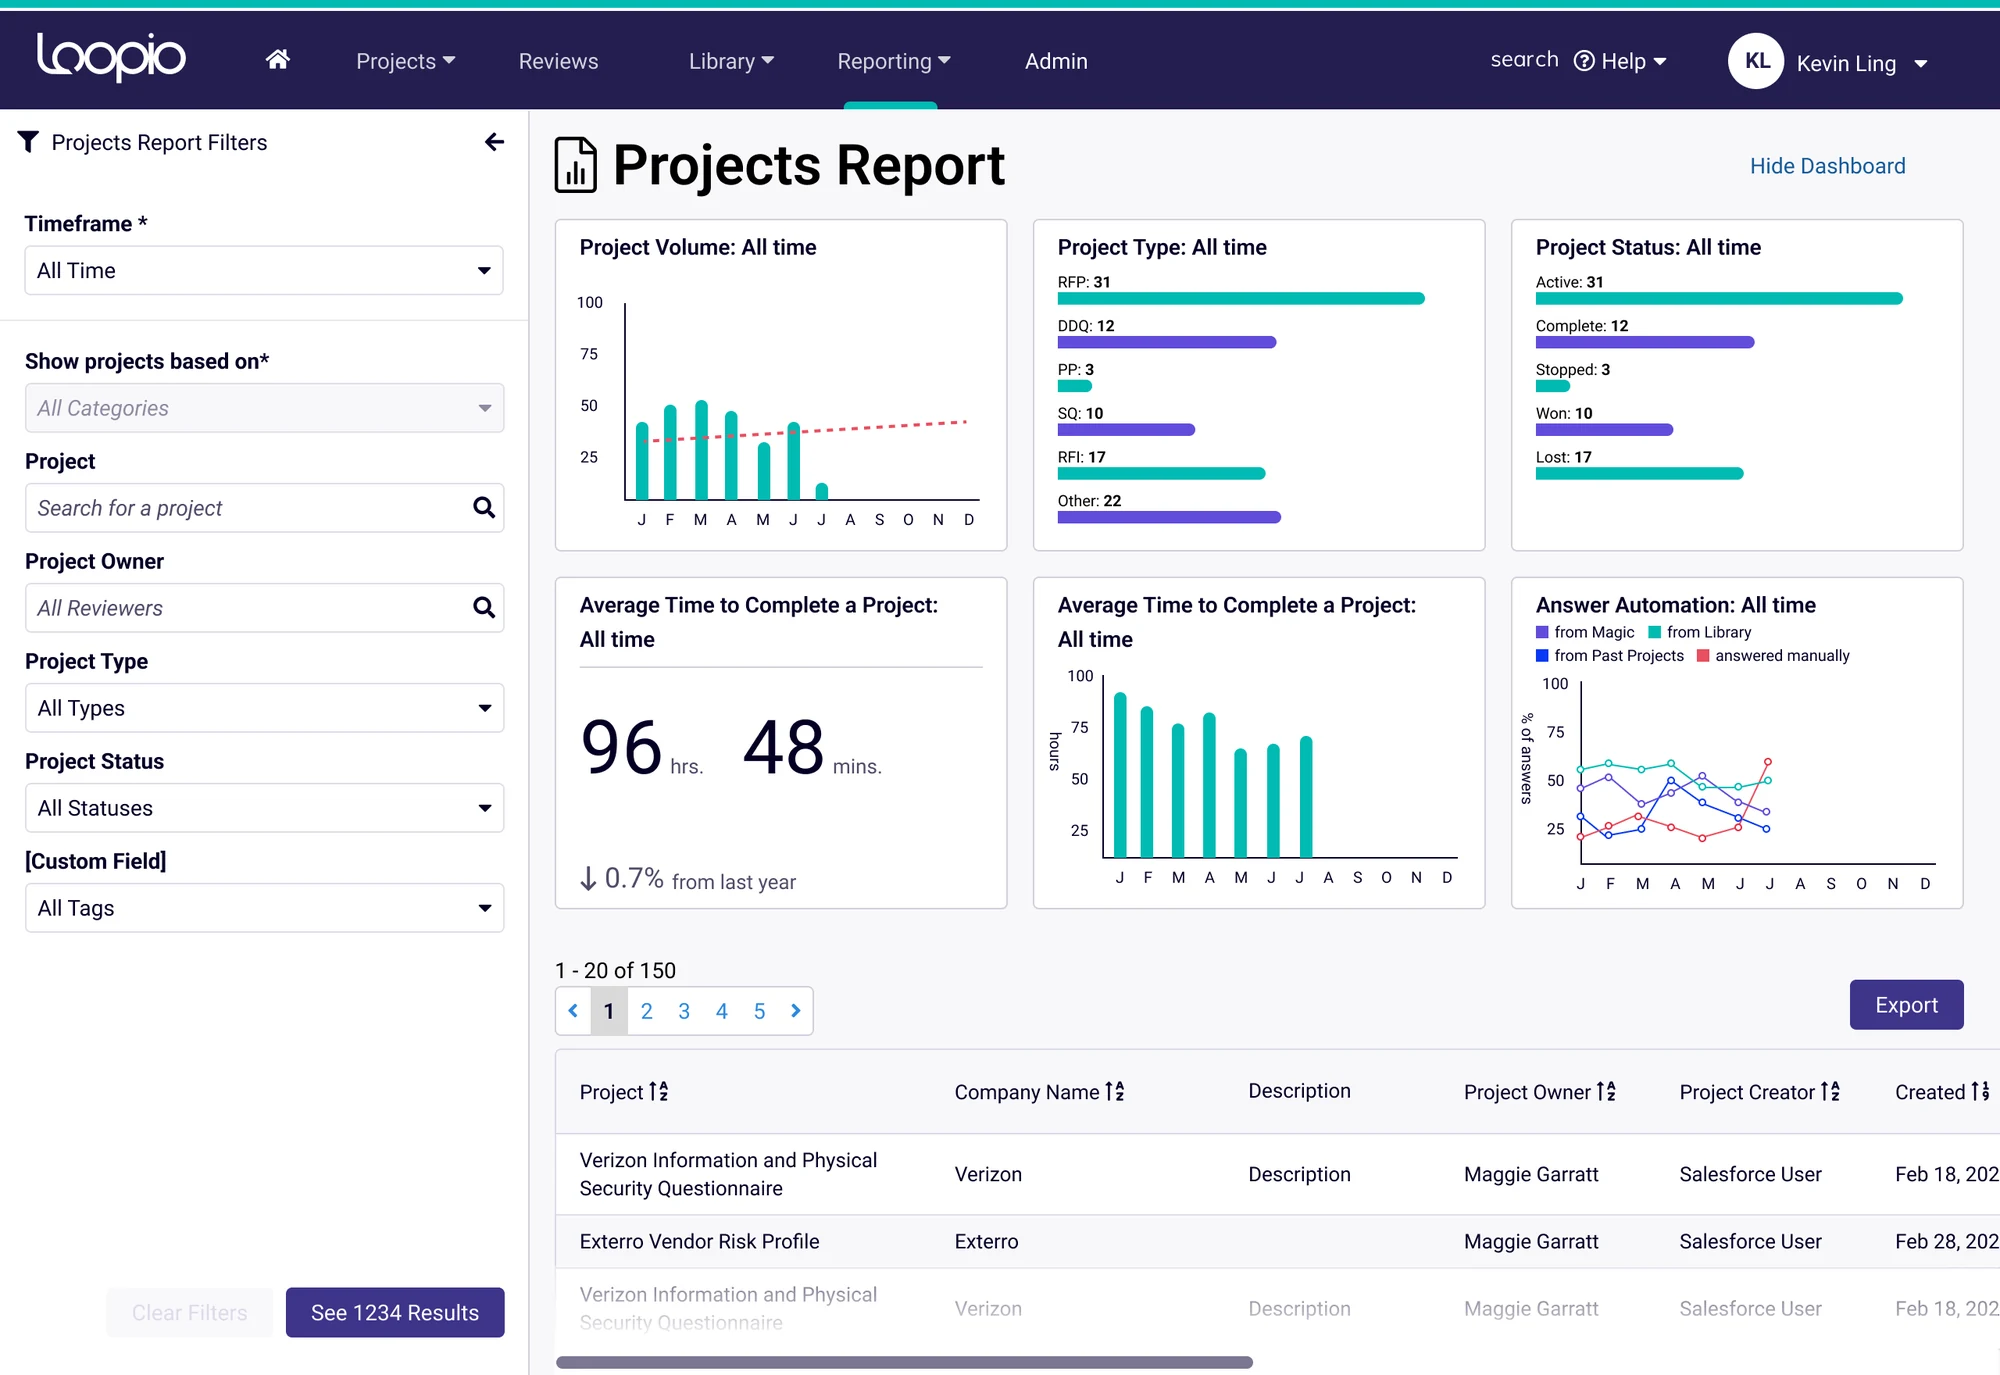Click the filter funnel icon

pyautogui.click(x=28, y=142)
